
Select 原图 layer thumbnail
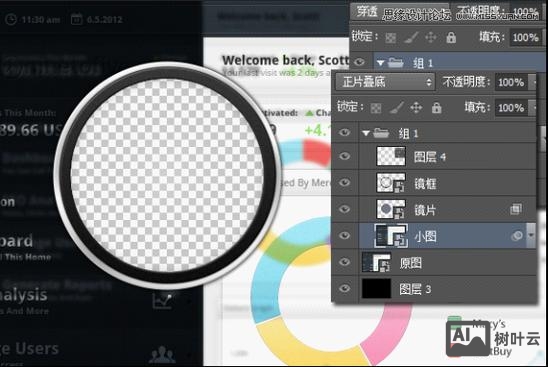point(376,262)
